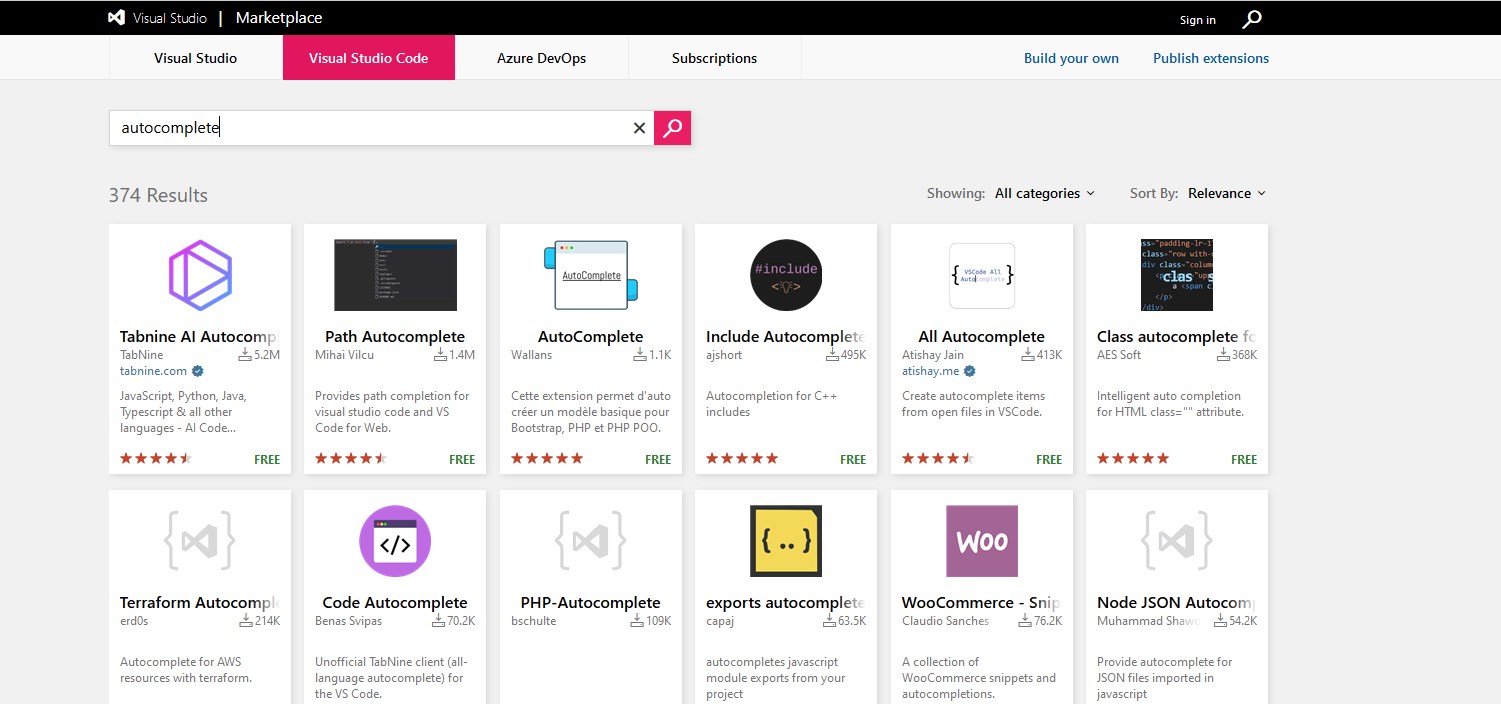Open the WooCommerce Snippets extension title
Image resolution: width=1501 pixels, height=704 pixels.
982,603
